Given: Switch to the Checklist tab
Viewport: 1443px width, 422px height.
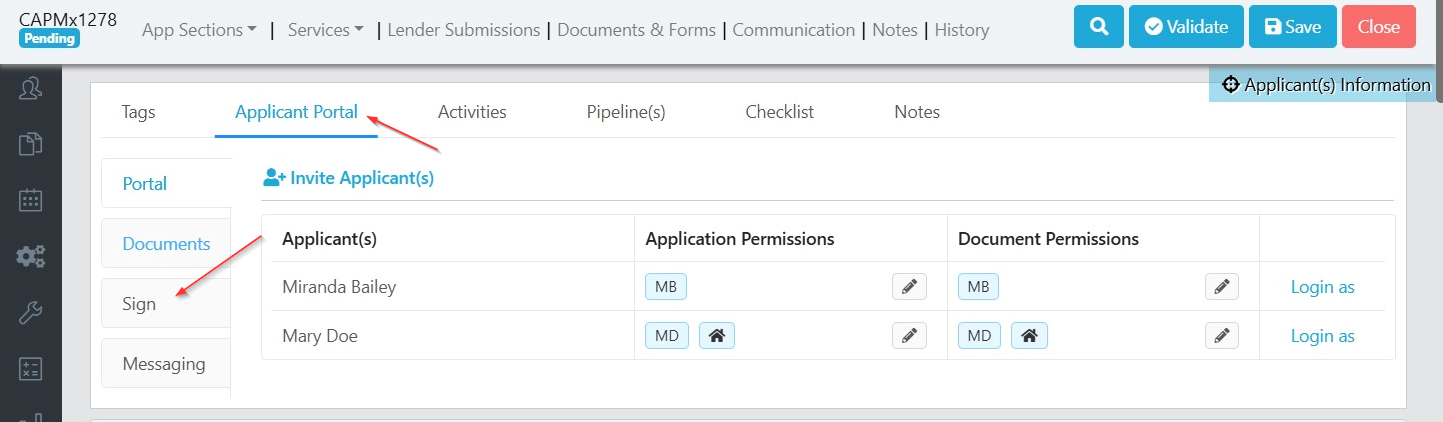Looking at the screenshot, I should pyautogui.click(x=779, y=112).
